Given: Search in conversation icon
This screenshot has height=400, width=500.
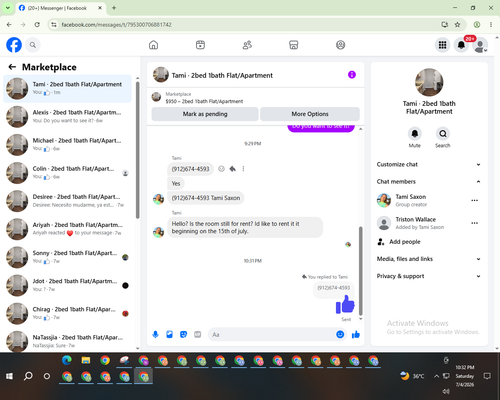Looking at the screenshot, I should click(x=443, y=134).
